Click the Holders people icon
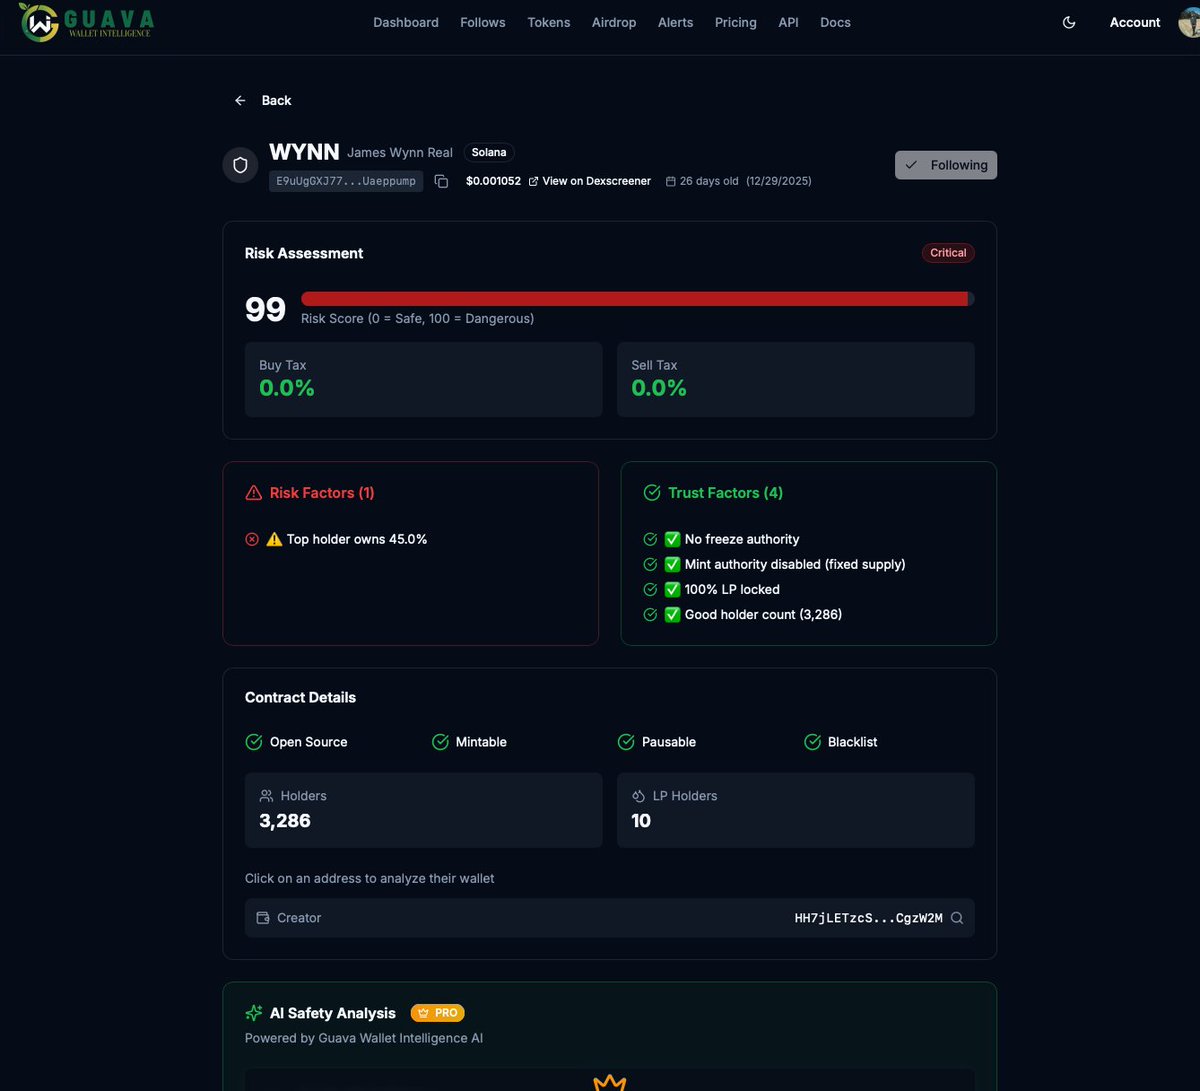The width and height of the screenshot is (1200, 1091). (266, 796)
